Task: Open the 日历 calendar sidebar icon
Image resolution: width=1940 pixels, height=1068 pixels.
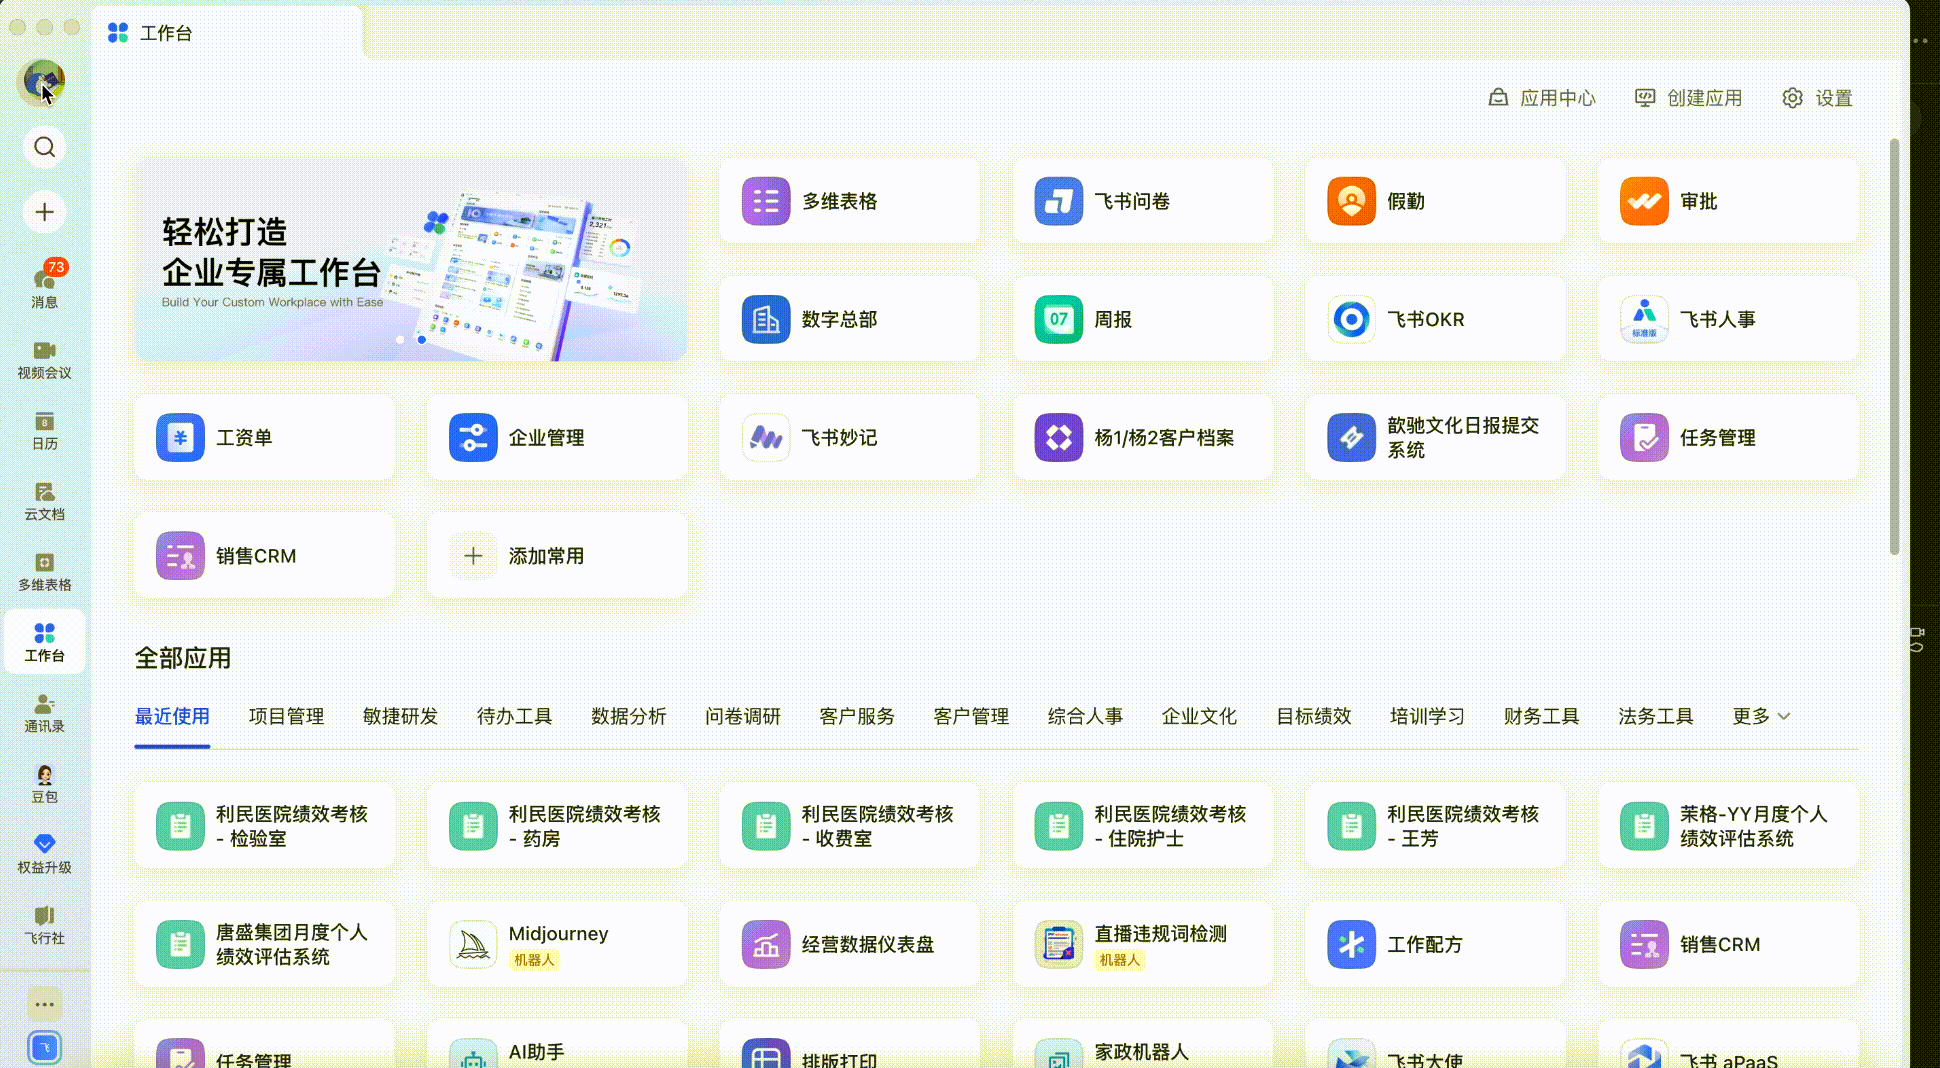Action: pos(44,431)
